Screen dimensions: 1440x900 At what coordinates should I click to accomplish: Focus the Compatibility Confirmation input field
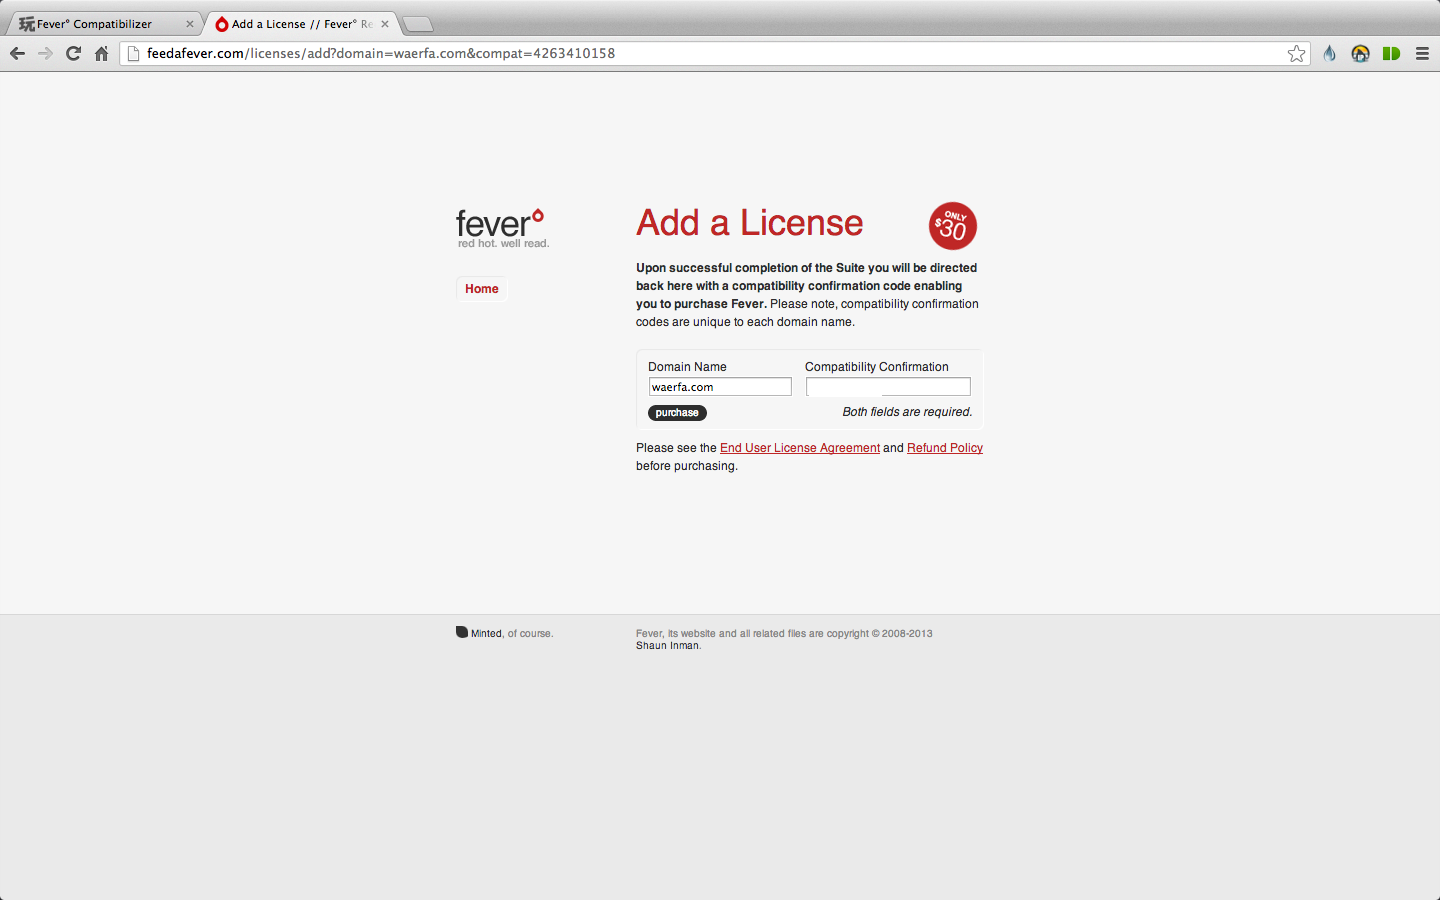pyautogui.click(x=888, y=387)
